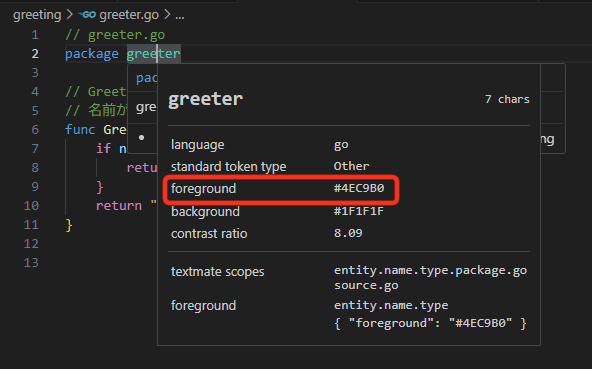The image size is (592, 369).
Task: Click the greeter.go breadcrumb item
Action: tap(129, 15)
